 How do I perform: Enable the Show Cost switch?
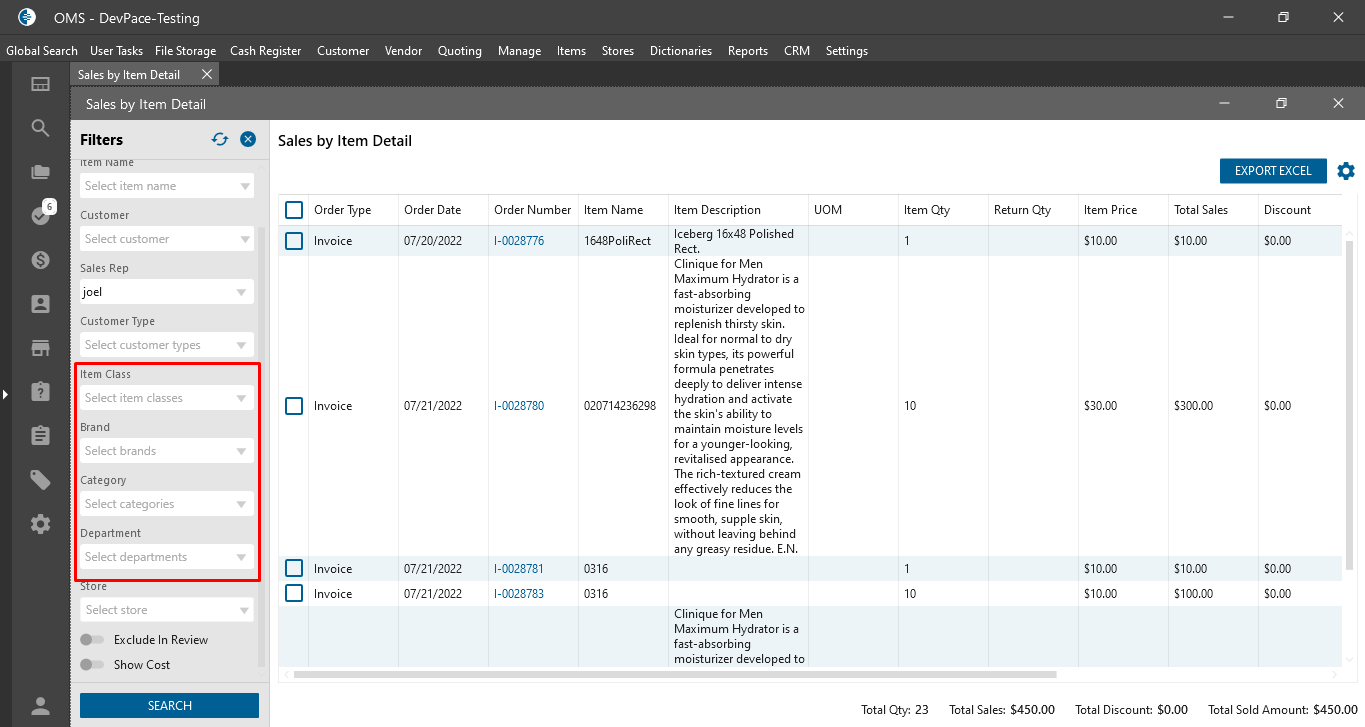92,665
